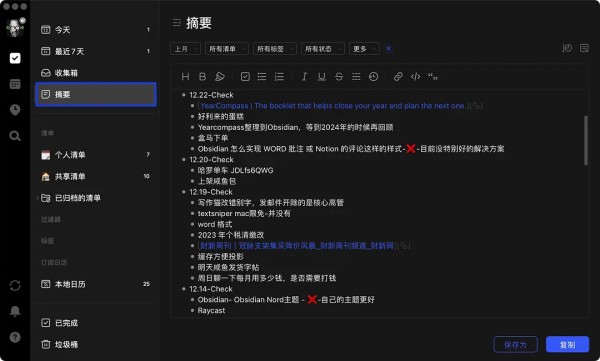Insert a code block

click(416, 77)
